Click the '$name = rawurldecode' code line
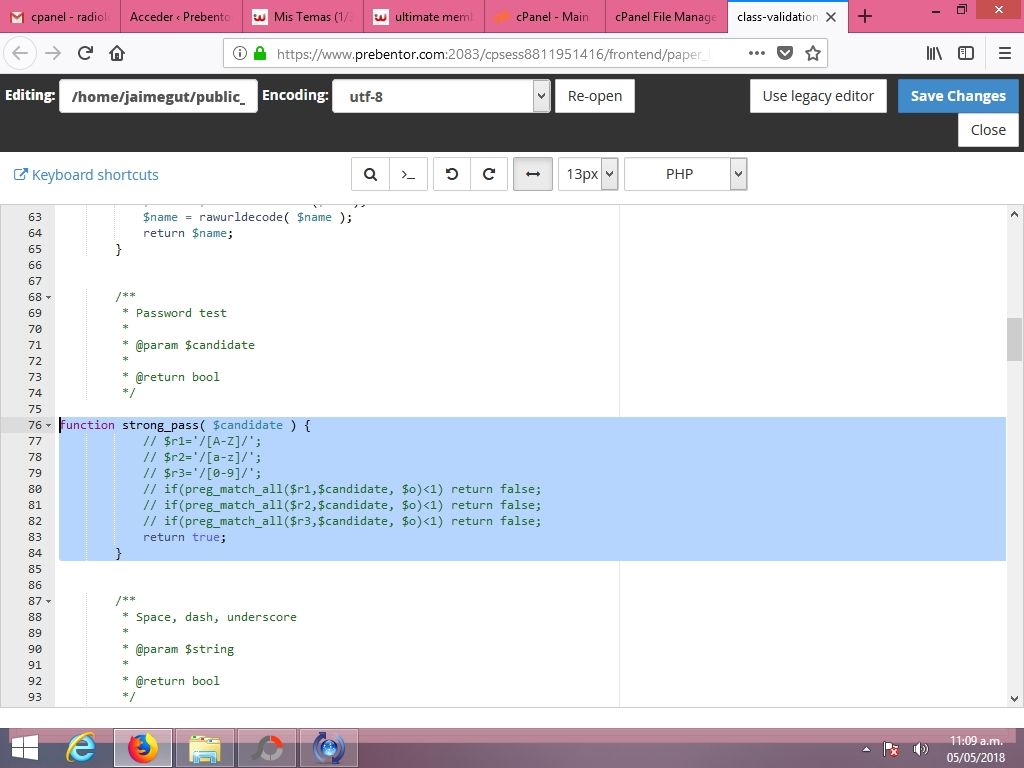Viewport: 1024px width, 768px height. [248, 217]
